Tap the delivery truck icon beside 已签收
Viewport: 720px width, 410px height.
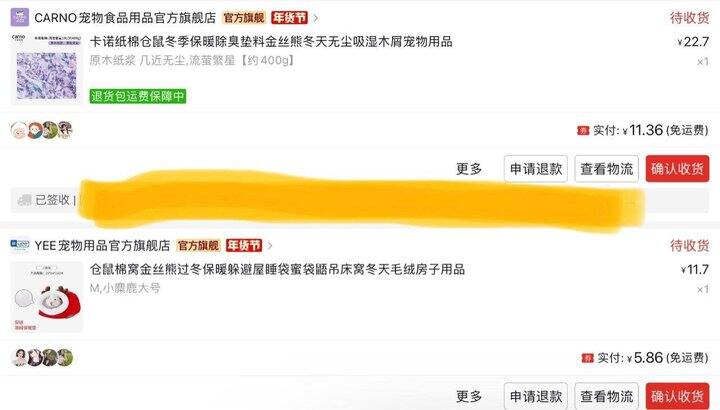24,200
